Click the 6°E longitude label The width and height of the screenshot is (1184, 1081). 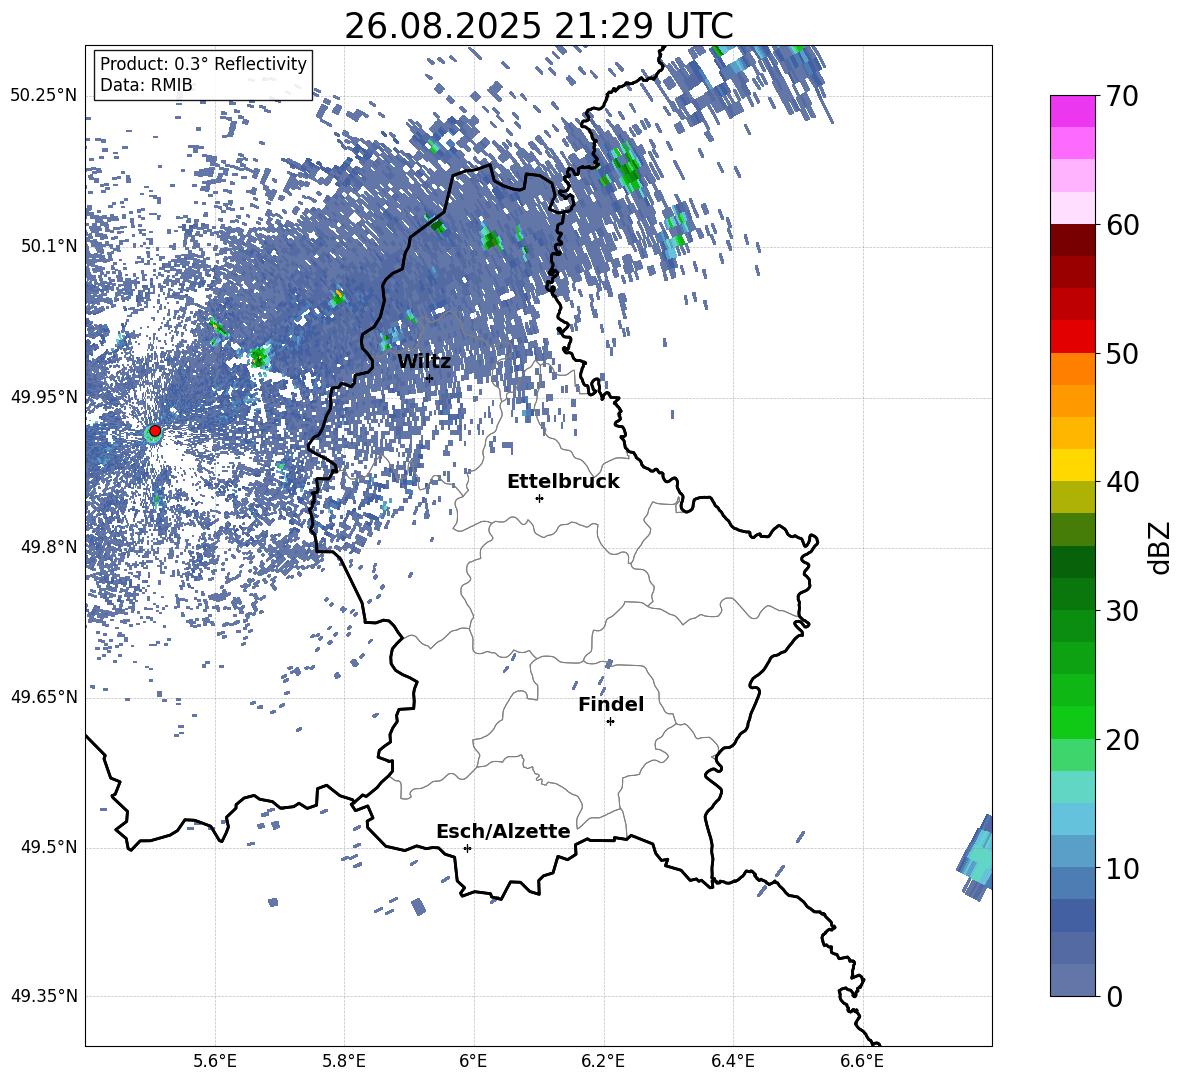[x=473, y=1061]
